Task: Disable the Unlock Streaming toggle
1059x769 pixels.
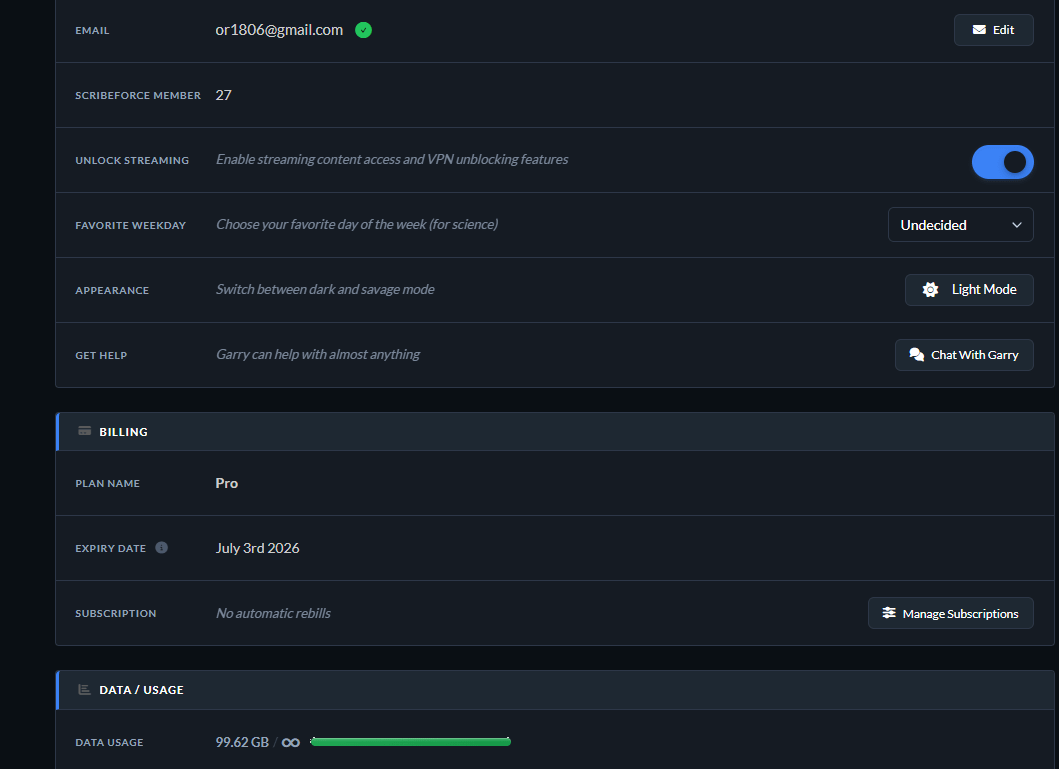Action: click(x=1002, y=162)
